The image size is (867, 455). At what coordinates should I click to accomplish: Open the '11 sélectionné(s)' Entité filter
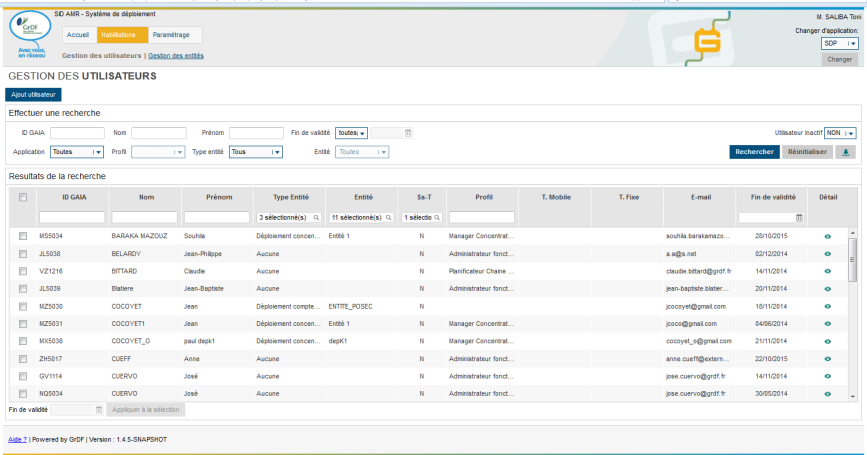tap(361, 218)
